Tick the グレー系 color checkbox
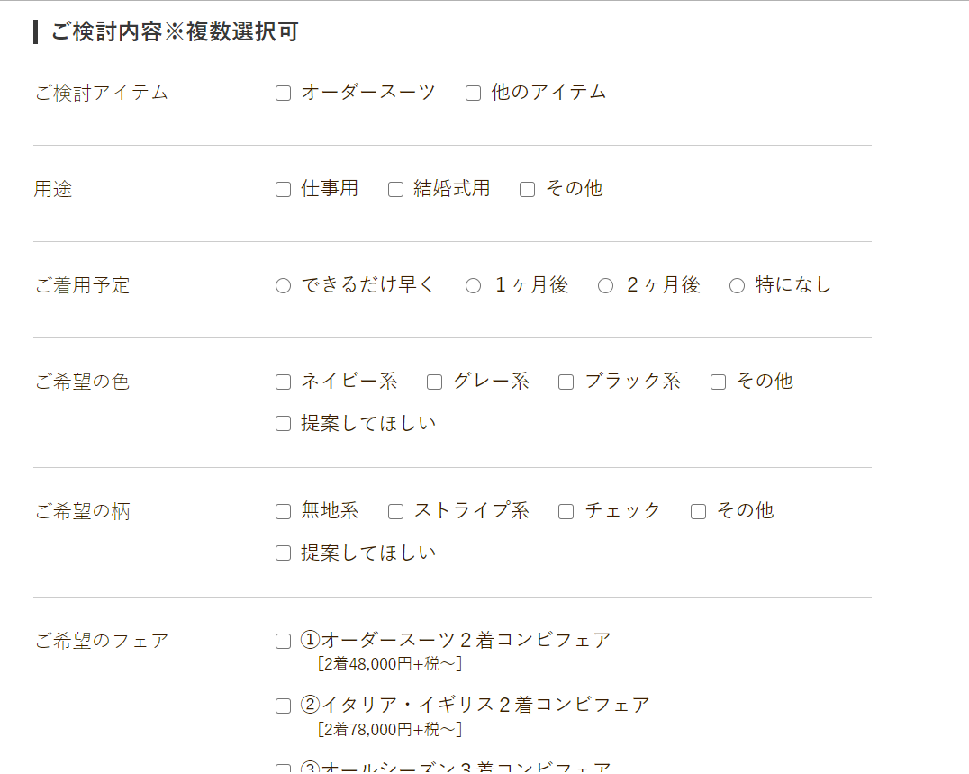Image resolution: width=969 pixels, height=774 pixels. tap(434, 382)
